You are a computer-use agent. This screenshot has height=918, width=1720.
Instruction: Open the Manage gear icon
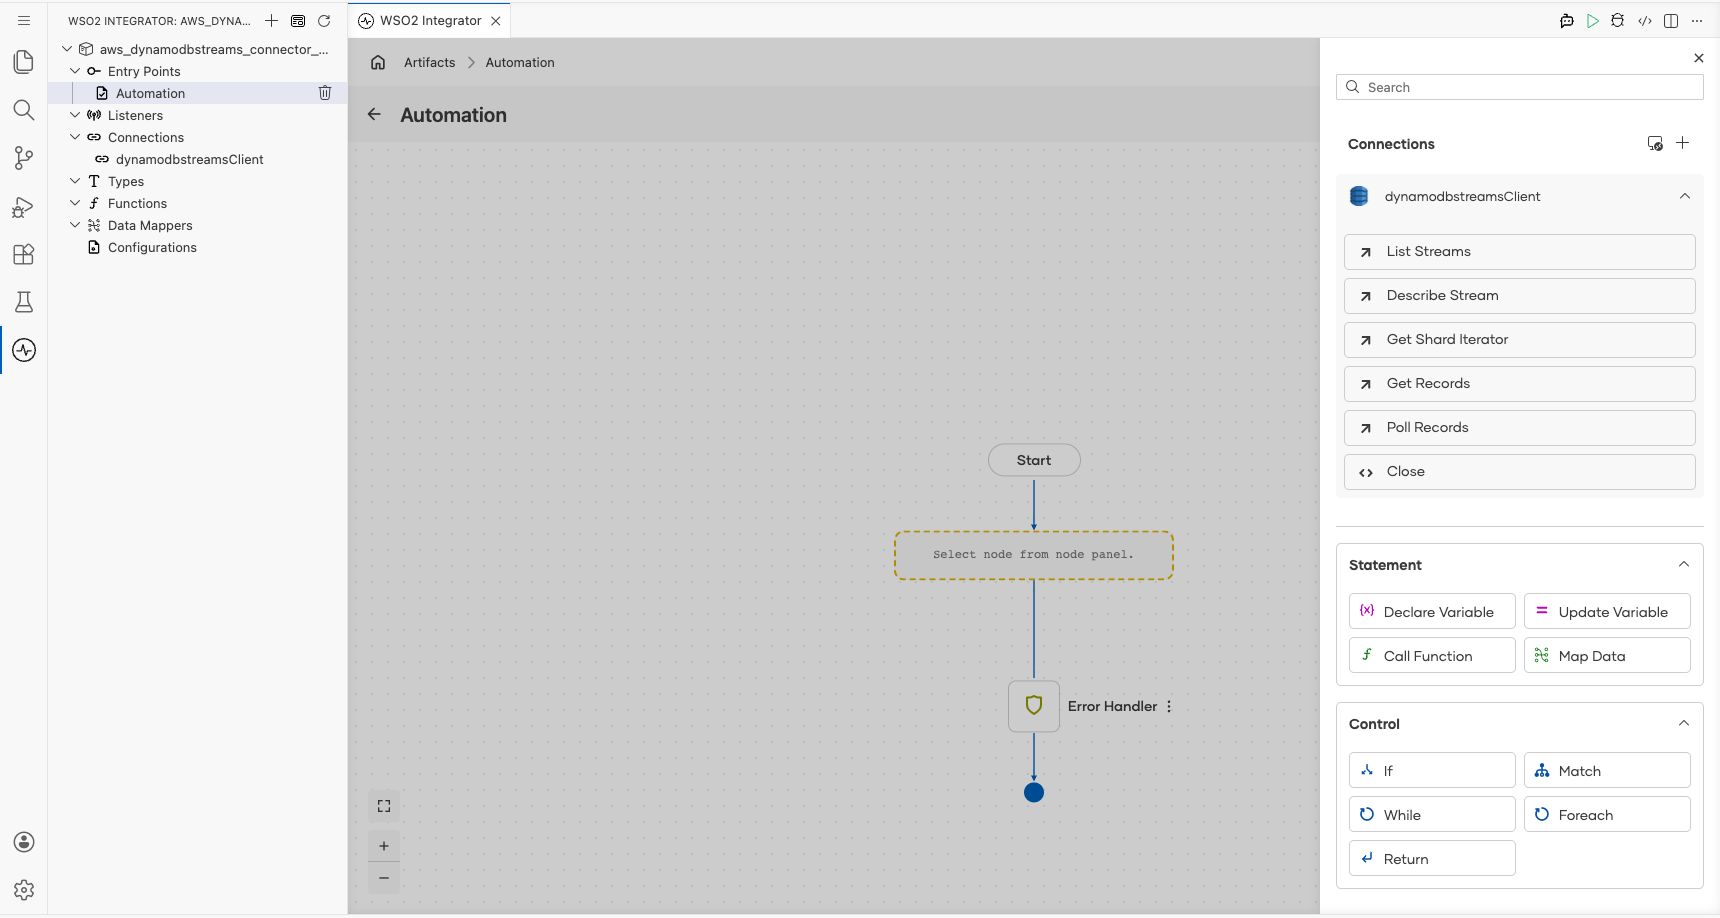click(24, 890)
